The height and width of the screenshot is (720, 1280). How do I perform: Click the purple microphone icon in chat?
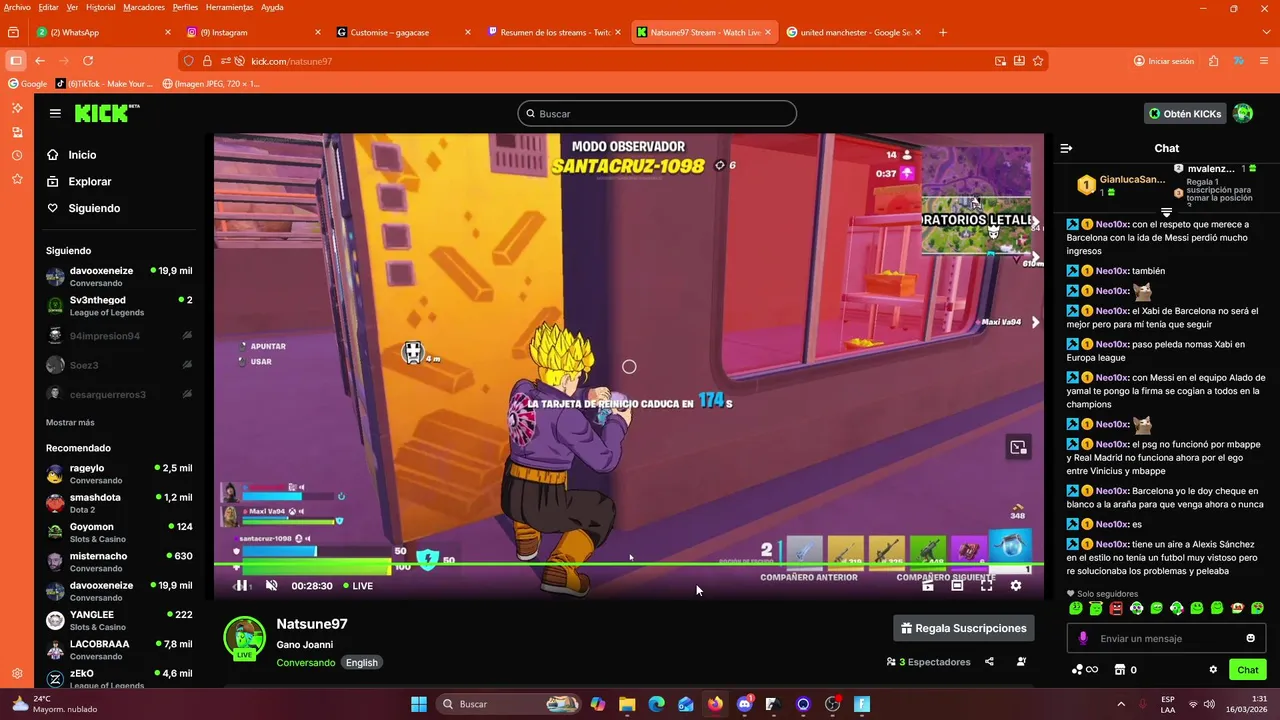point(1083,638)
